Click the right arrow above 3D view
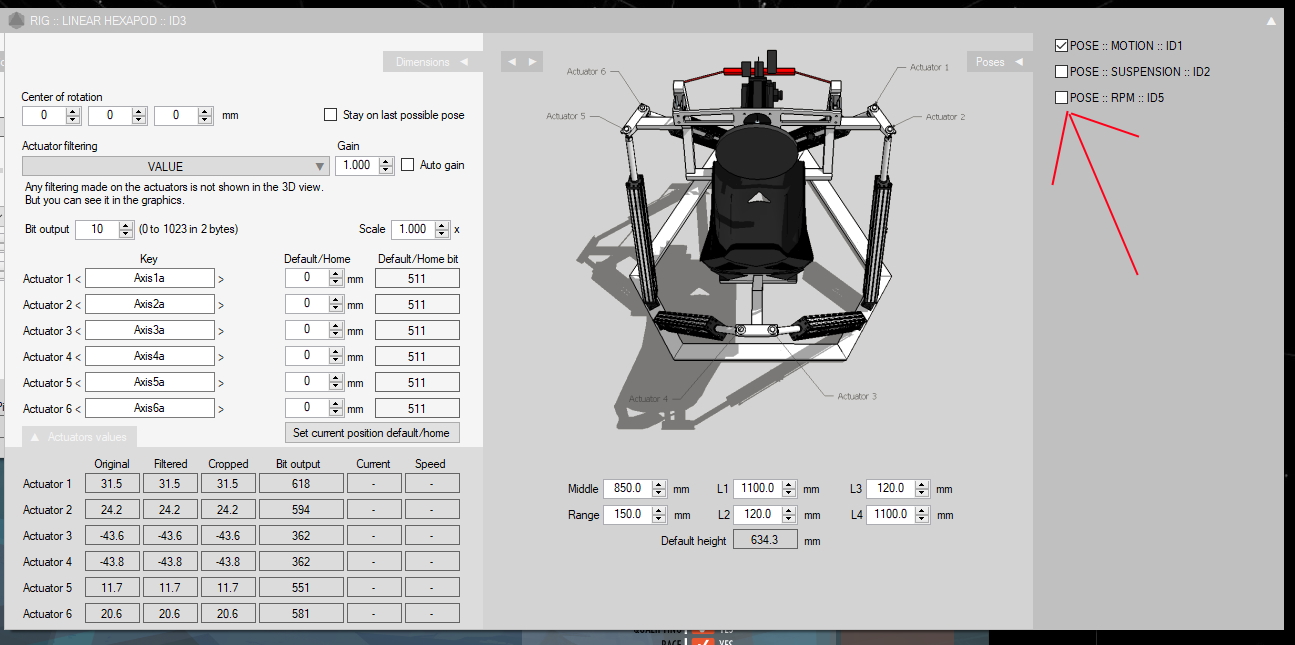1295x645 pixels. 532,62
